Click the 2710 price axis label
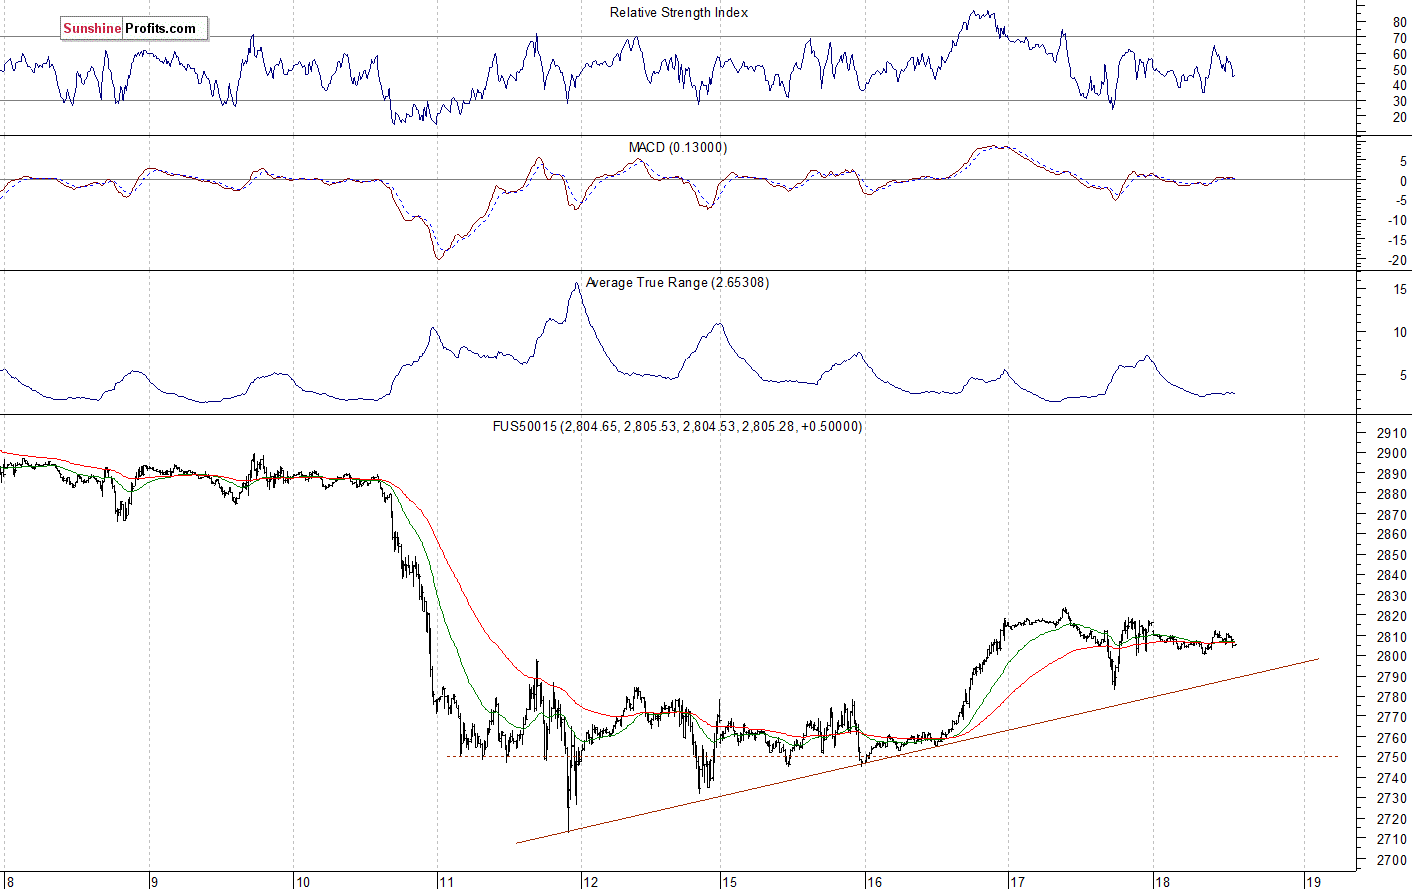Image resolution: width=1412 pixels, height=889 pixels. 1392,839
